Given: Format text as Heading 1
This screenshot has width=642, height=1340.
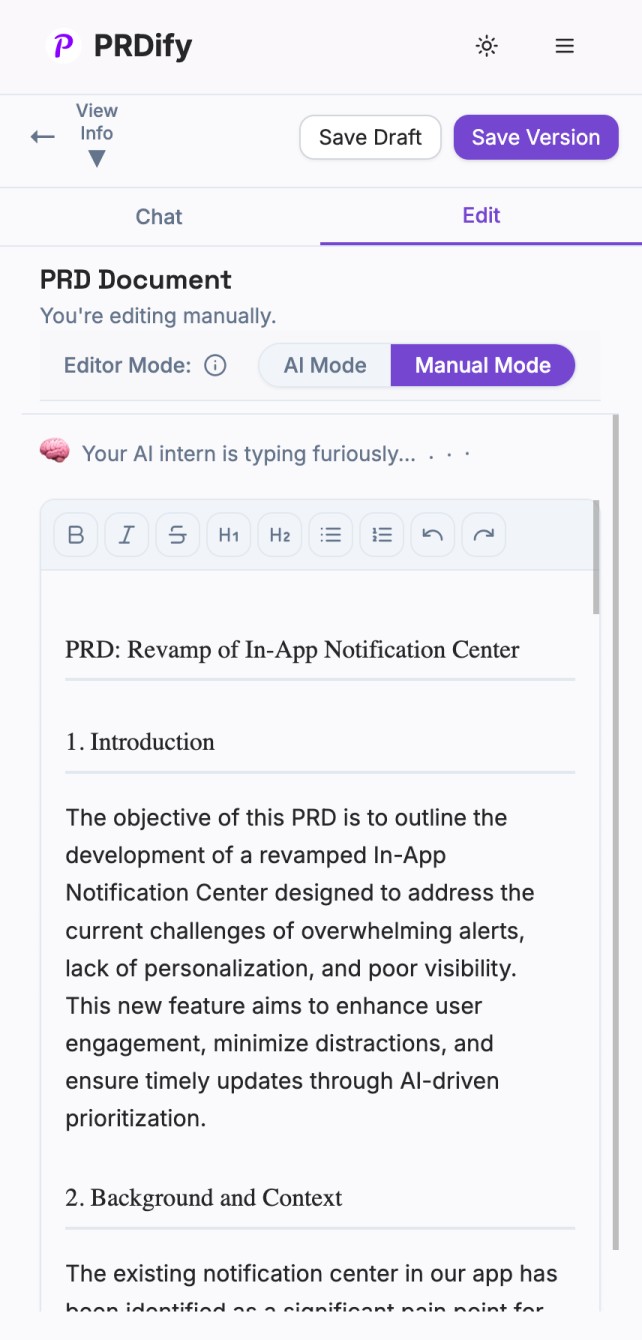Looking at the screenshot, I should 228,534.
